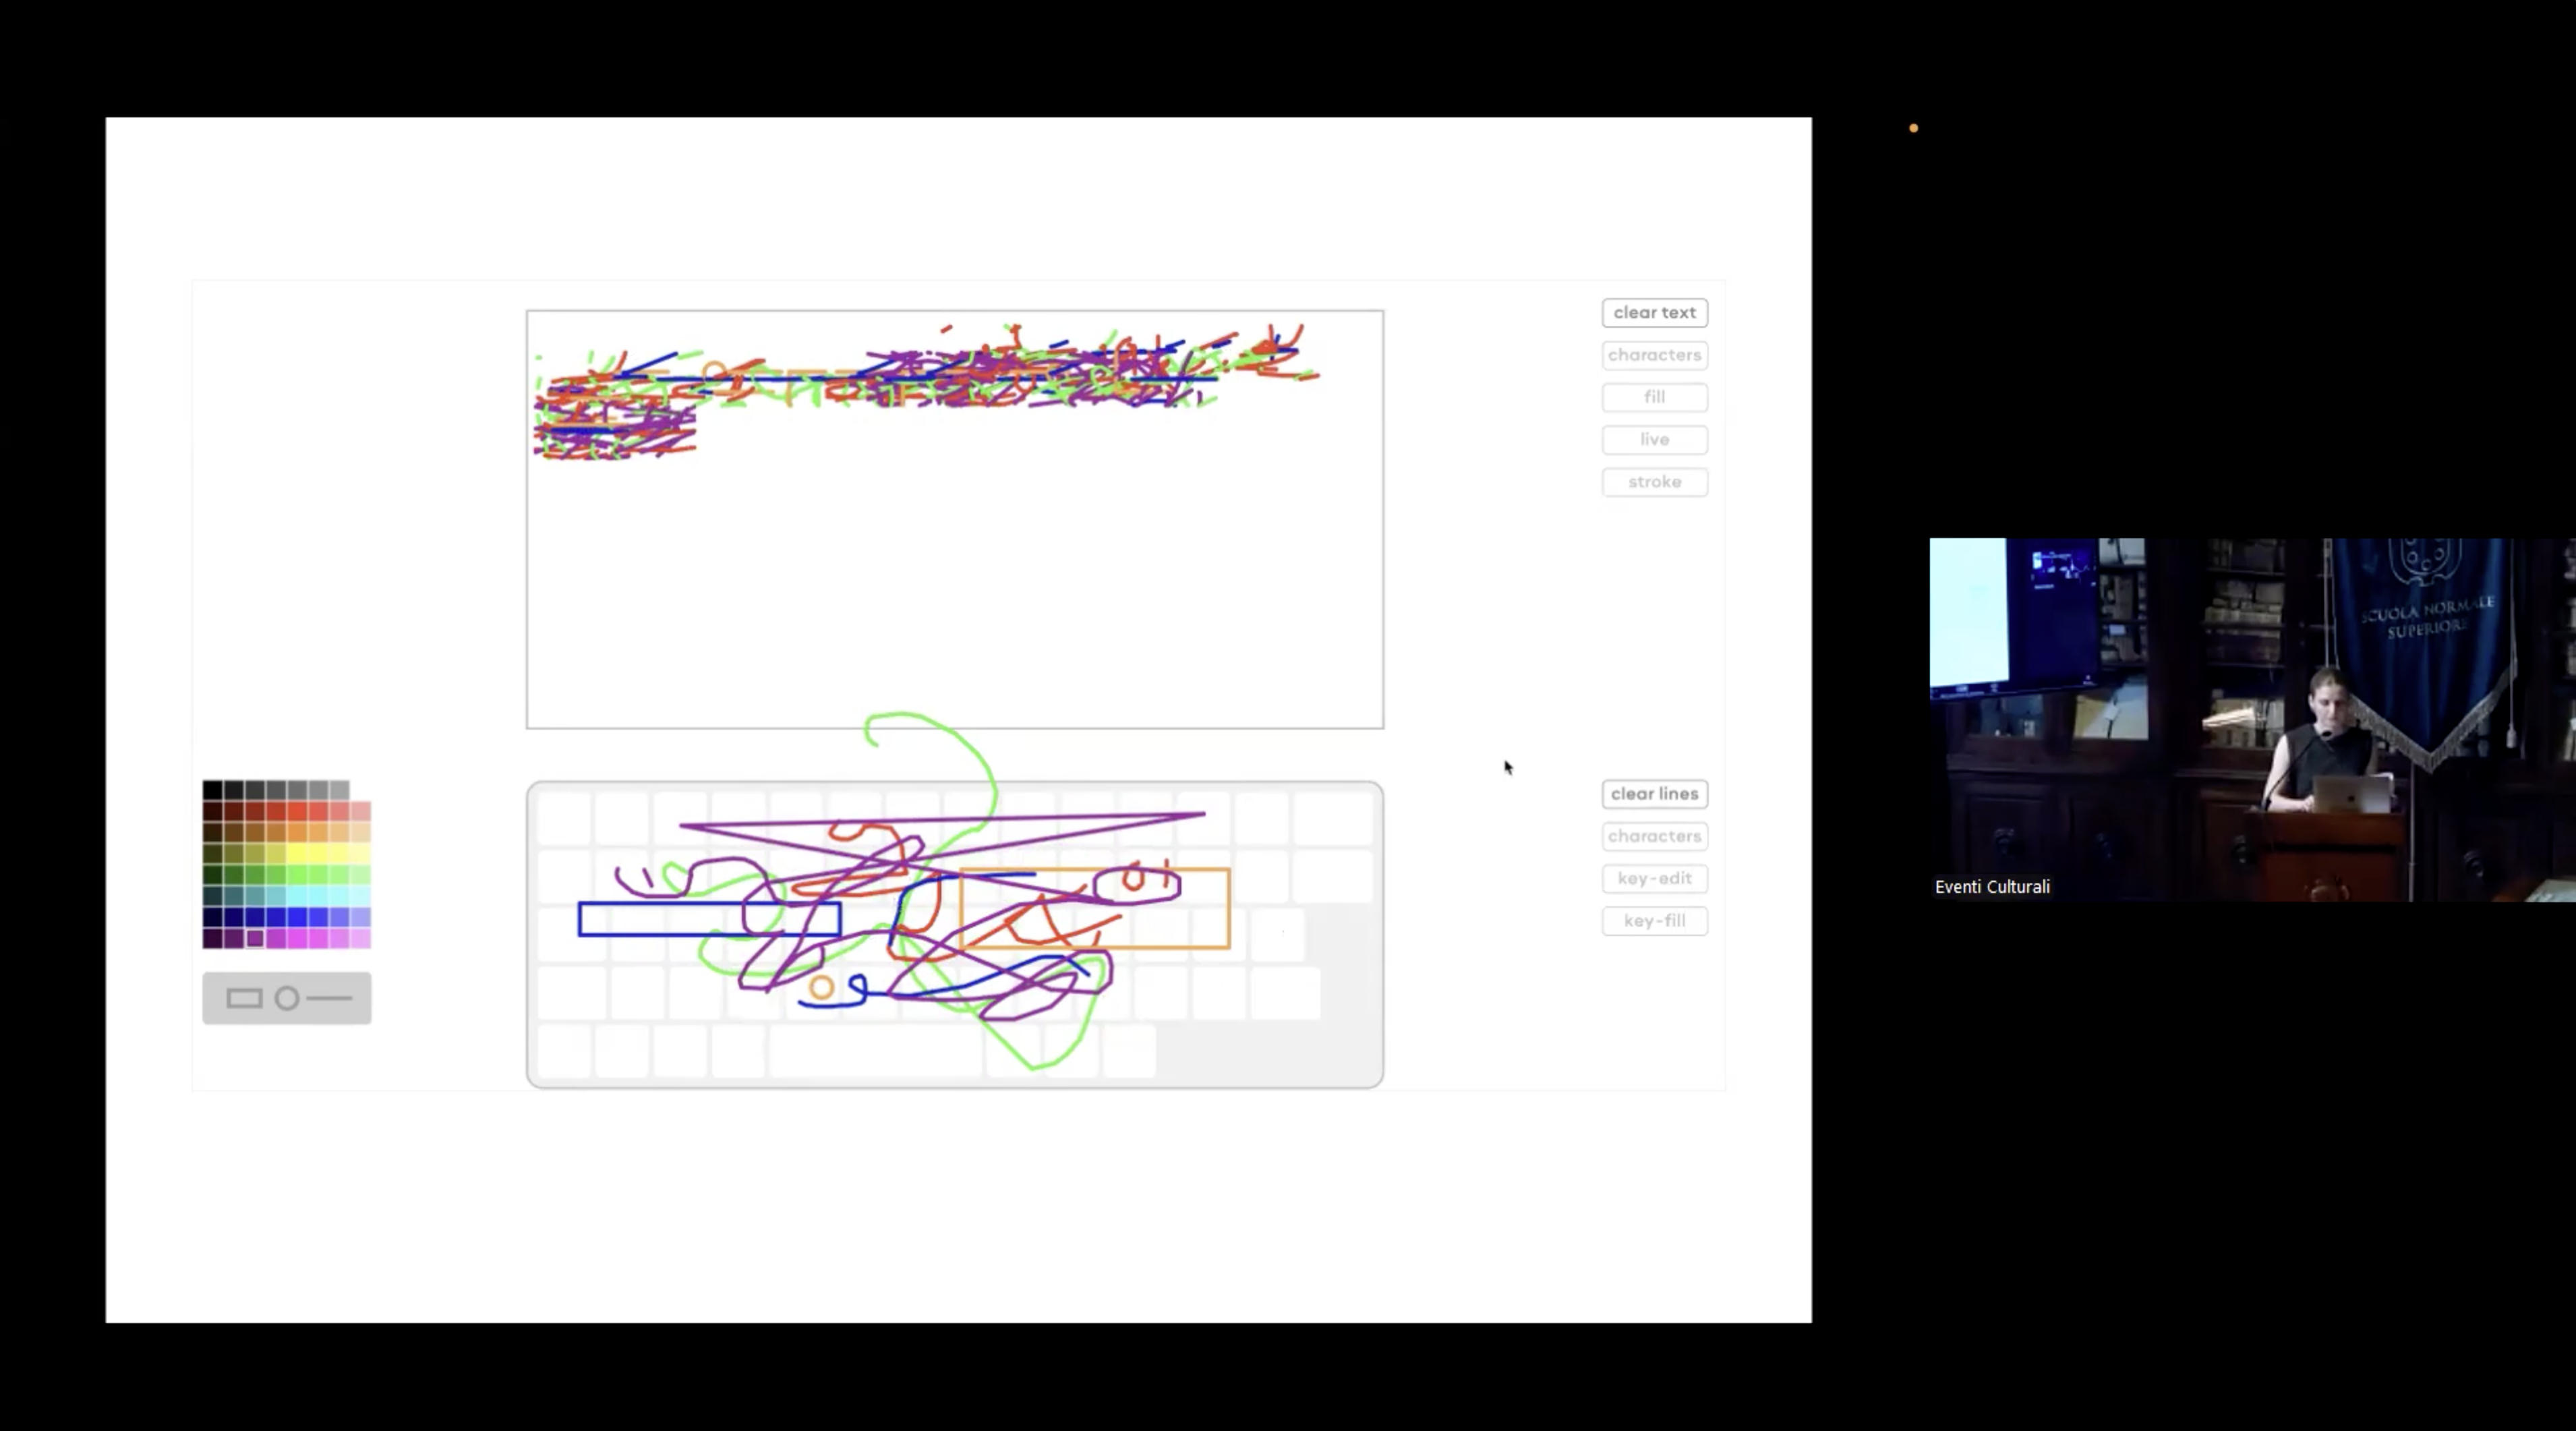
Task: Enable the 'key-edit' mode
Action: pyautogui.click(x=1654, y=879)
